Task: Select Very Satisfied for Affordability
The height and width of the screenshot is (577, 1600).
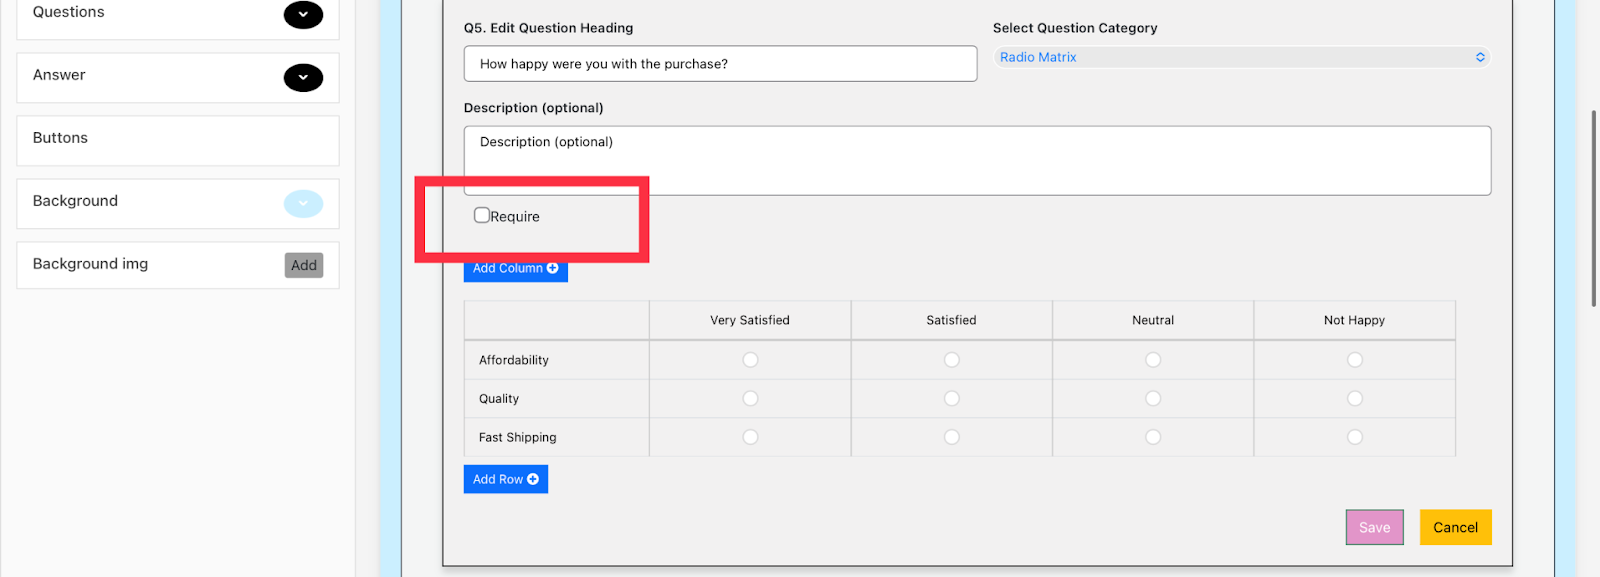Action: (750, 360)
